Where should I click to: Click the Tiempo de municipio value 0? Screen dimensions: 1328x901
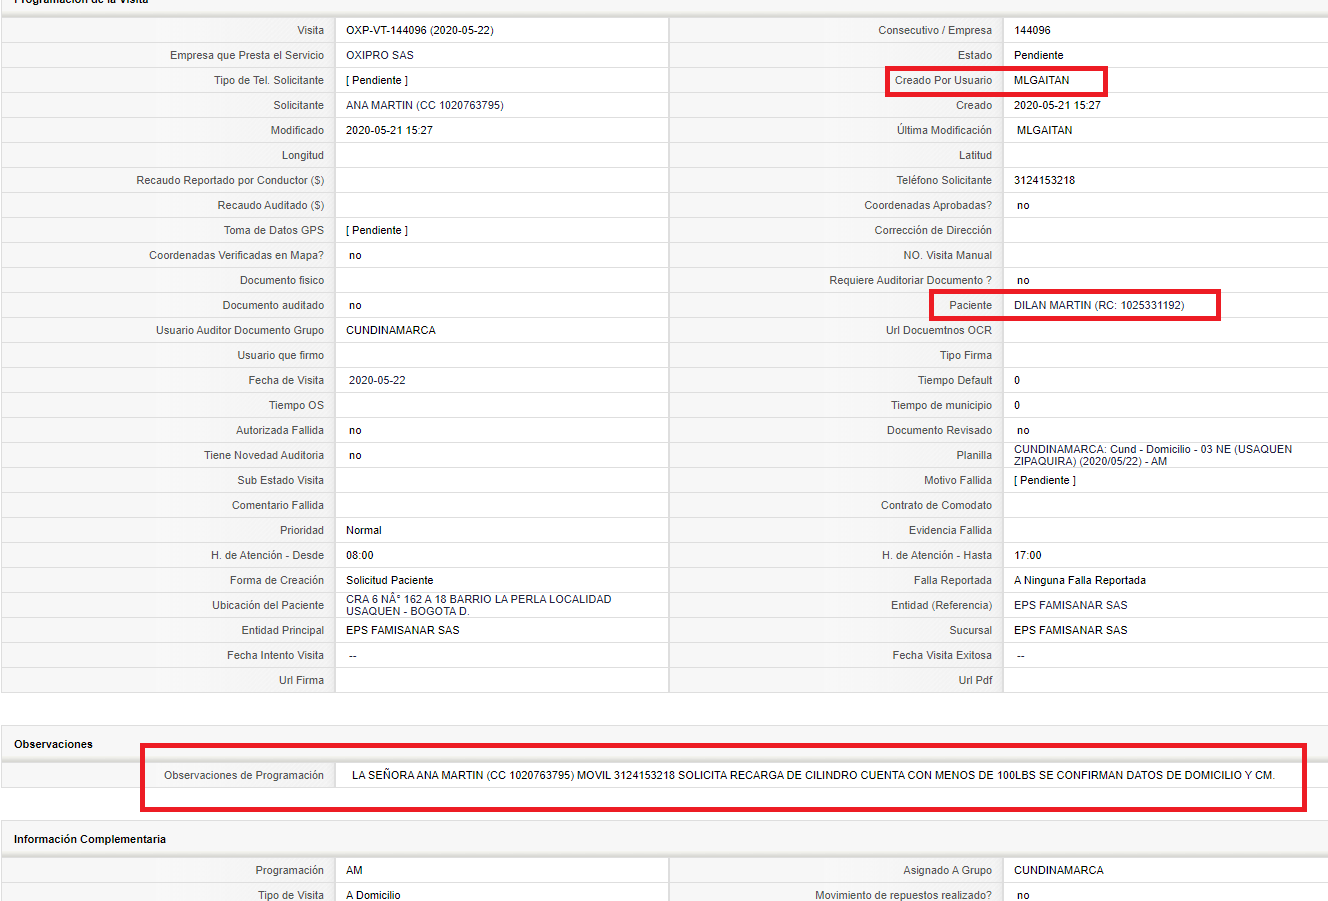(1017, 405)
